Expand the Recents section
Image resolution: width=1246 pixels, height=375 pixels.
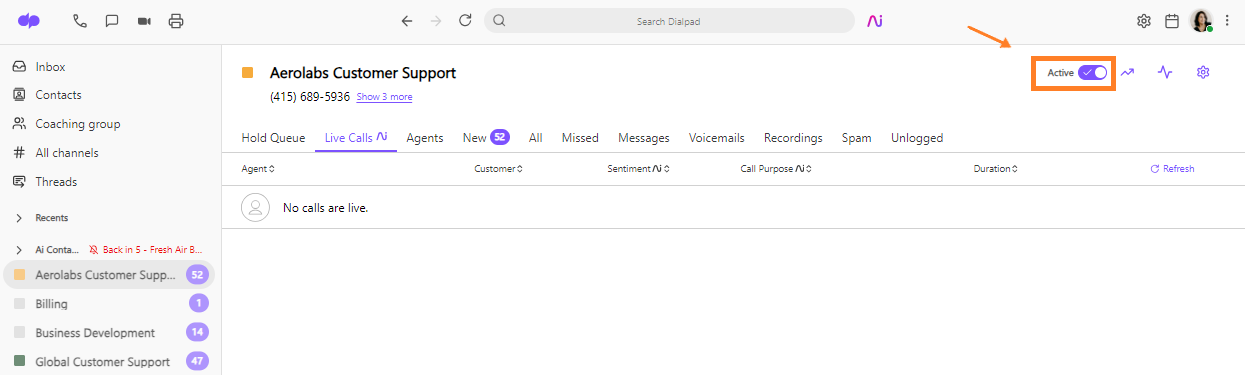[18, 218]
